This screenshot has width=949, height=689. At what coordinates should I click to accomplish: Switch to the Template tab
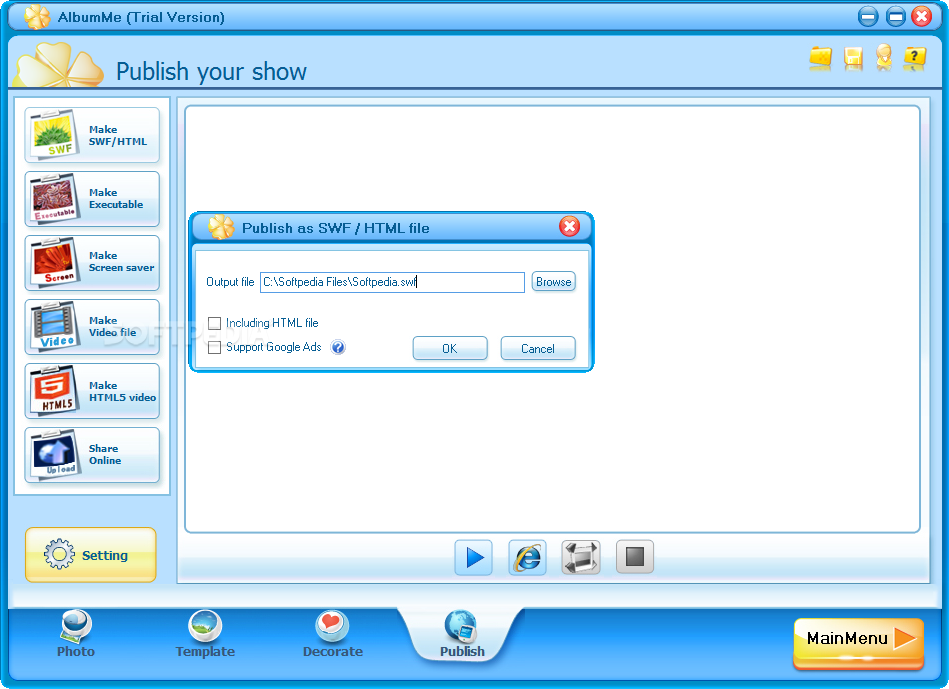point(205,634)
